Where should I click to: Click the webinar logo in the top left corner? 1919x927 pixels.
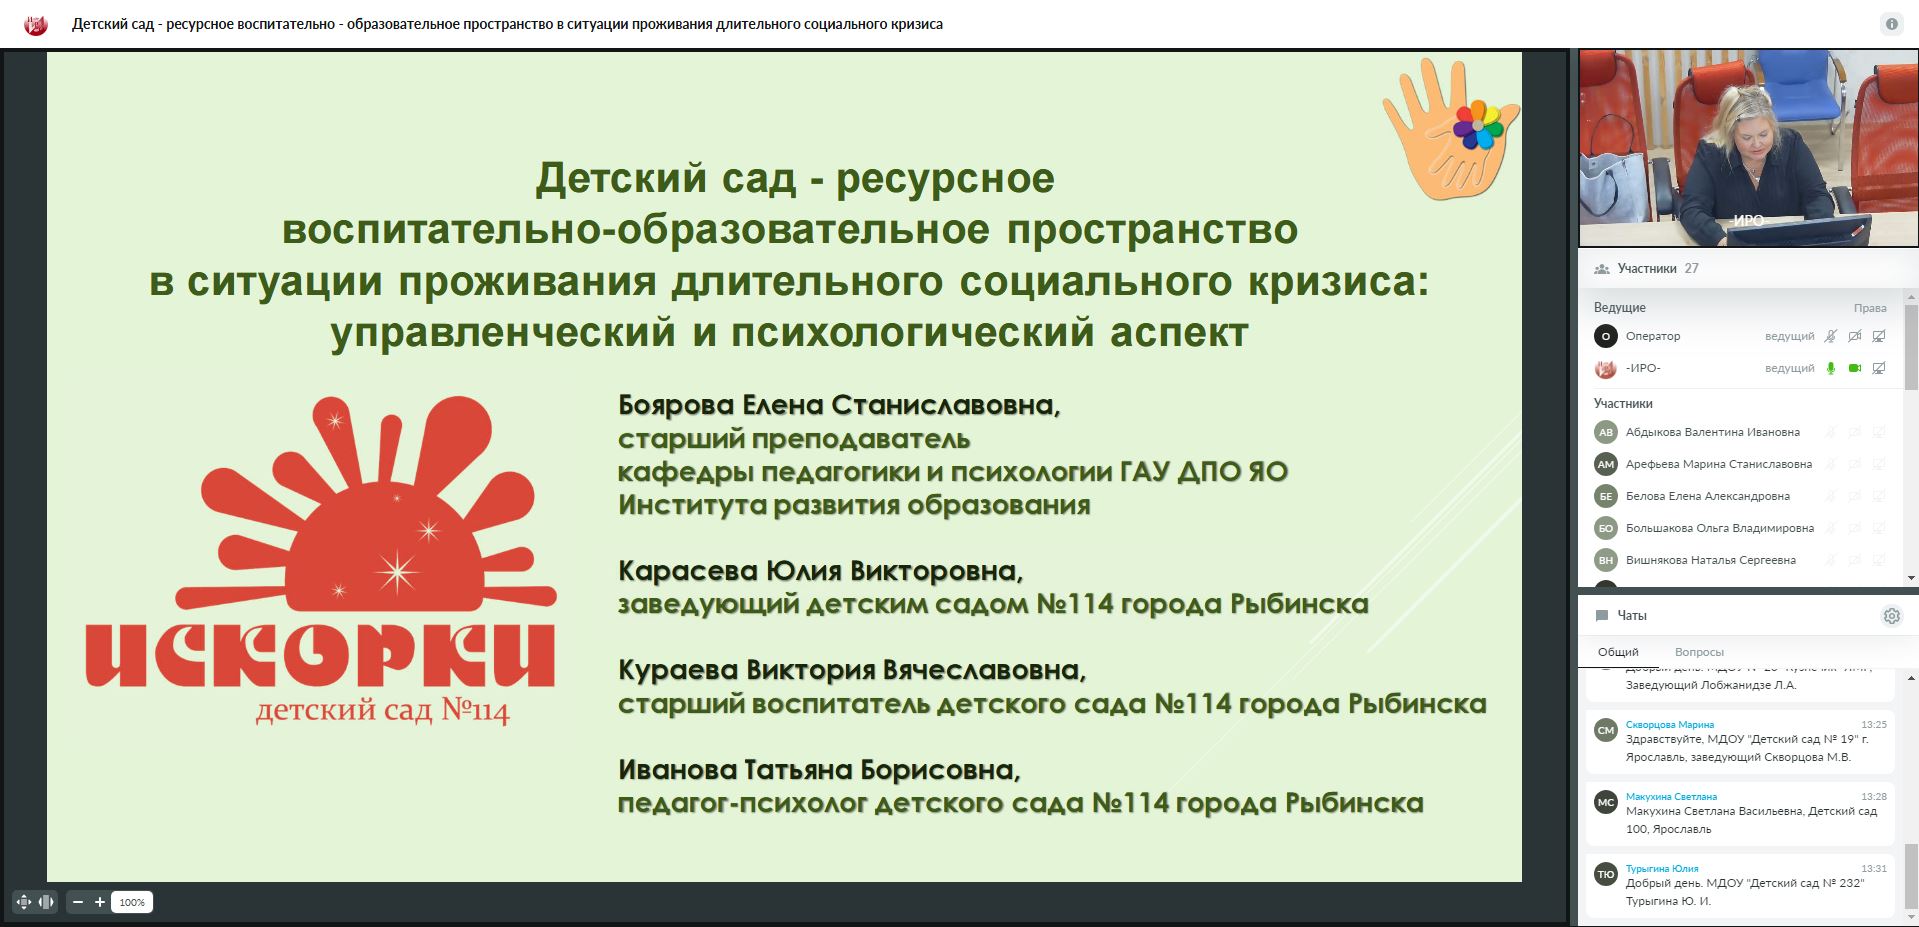tap(36, 24)
